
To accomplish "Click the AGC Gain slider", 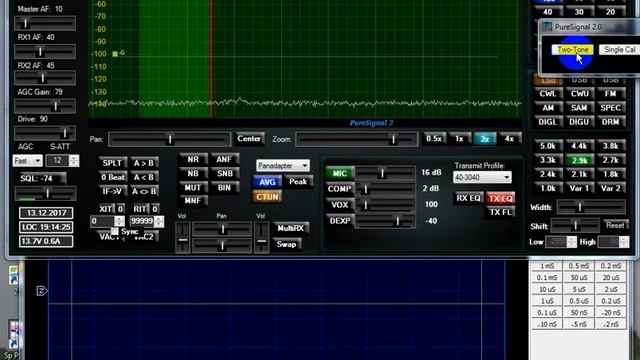I will coord(45,107).
